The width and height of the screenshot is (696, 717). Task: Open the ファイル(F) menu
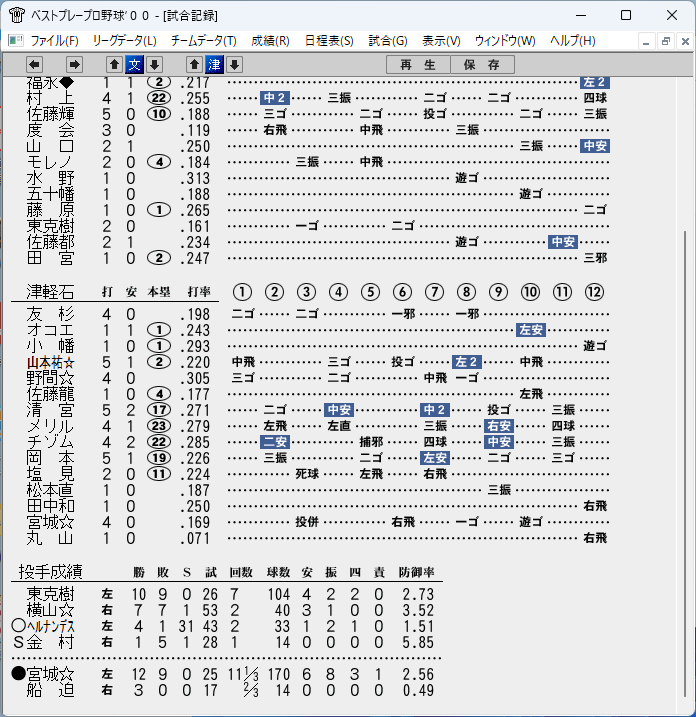[54, 41]
